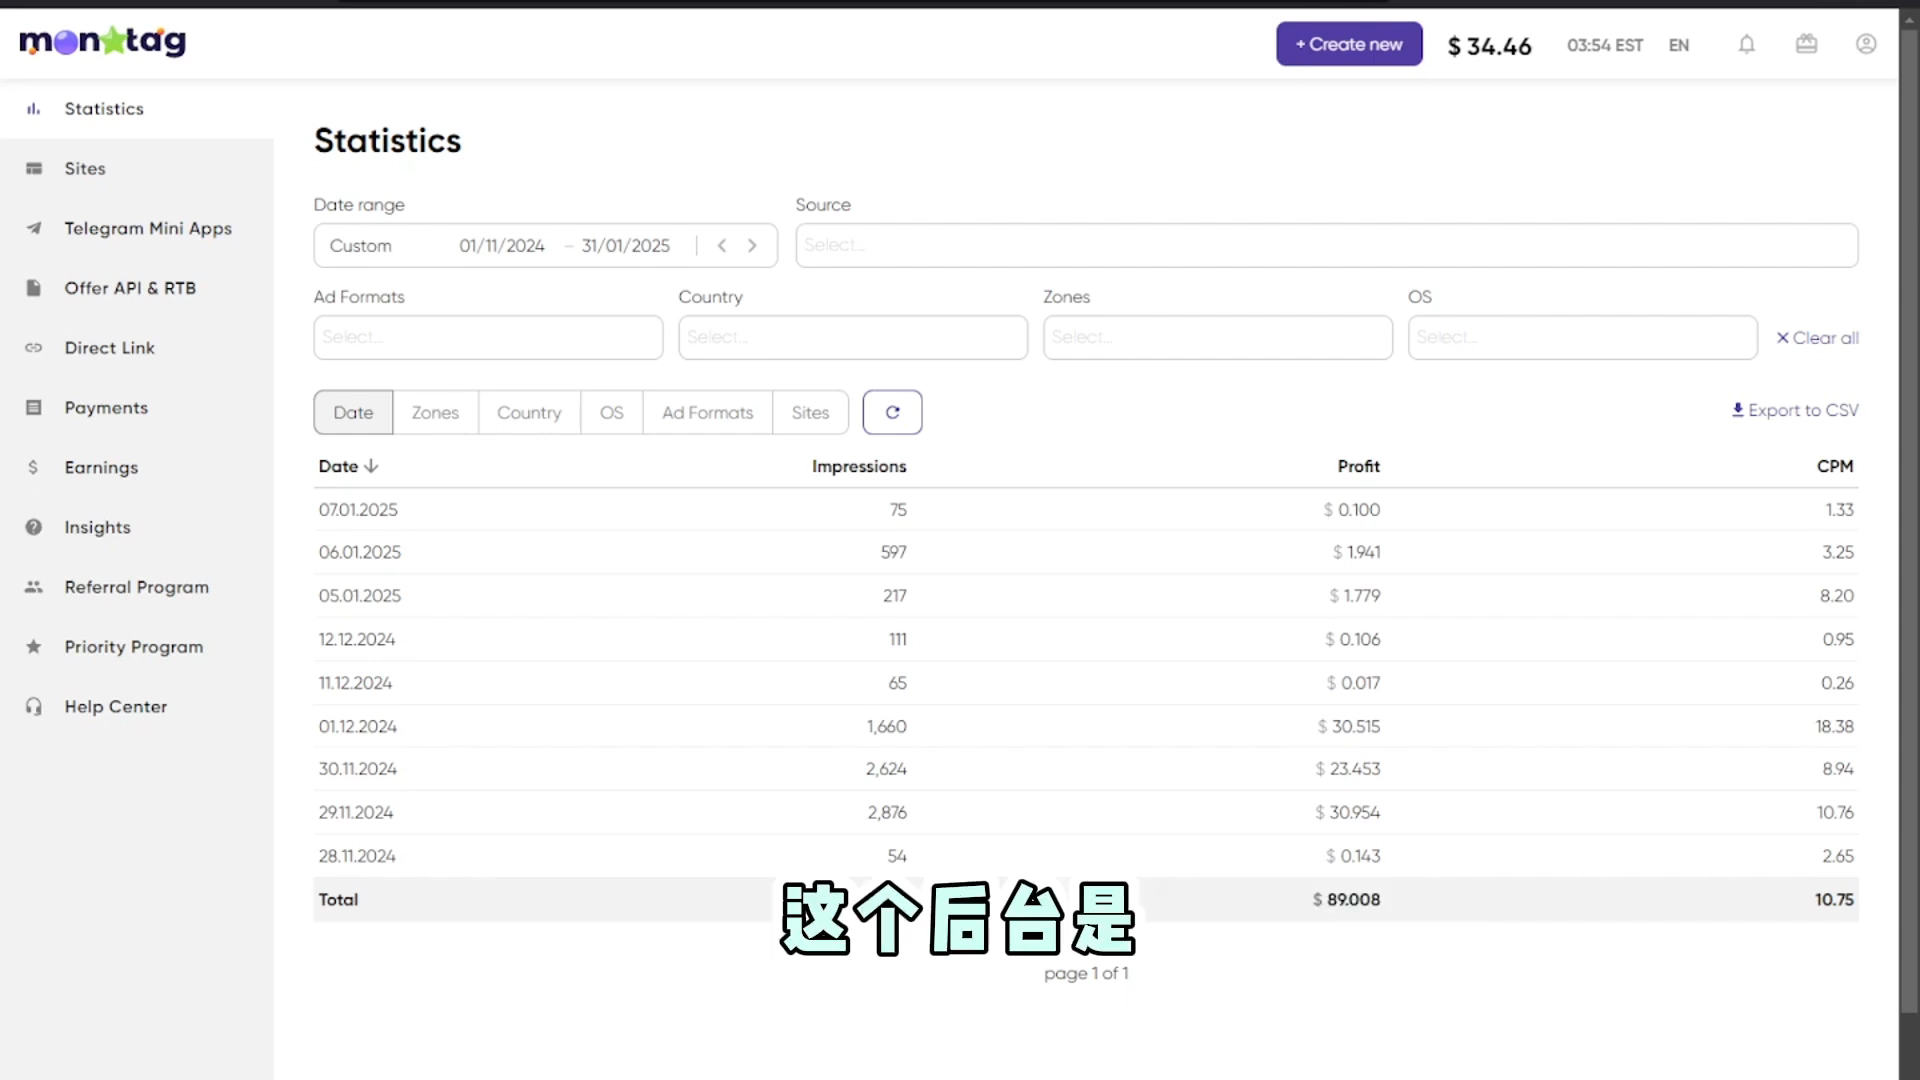Click the 28.11.2024 date cell
The height and width of the screenshot is (1080, 1920).
pyautogui.click(x=357, y=856)
